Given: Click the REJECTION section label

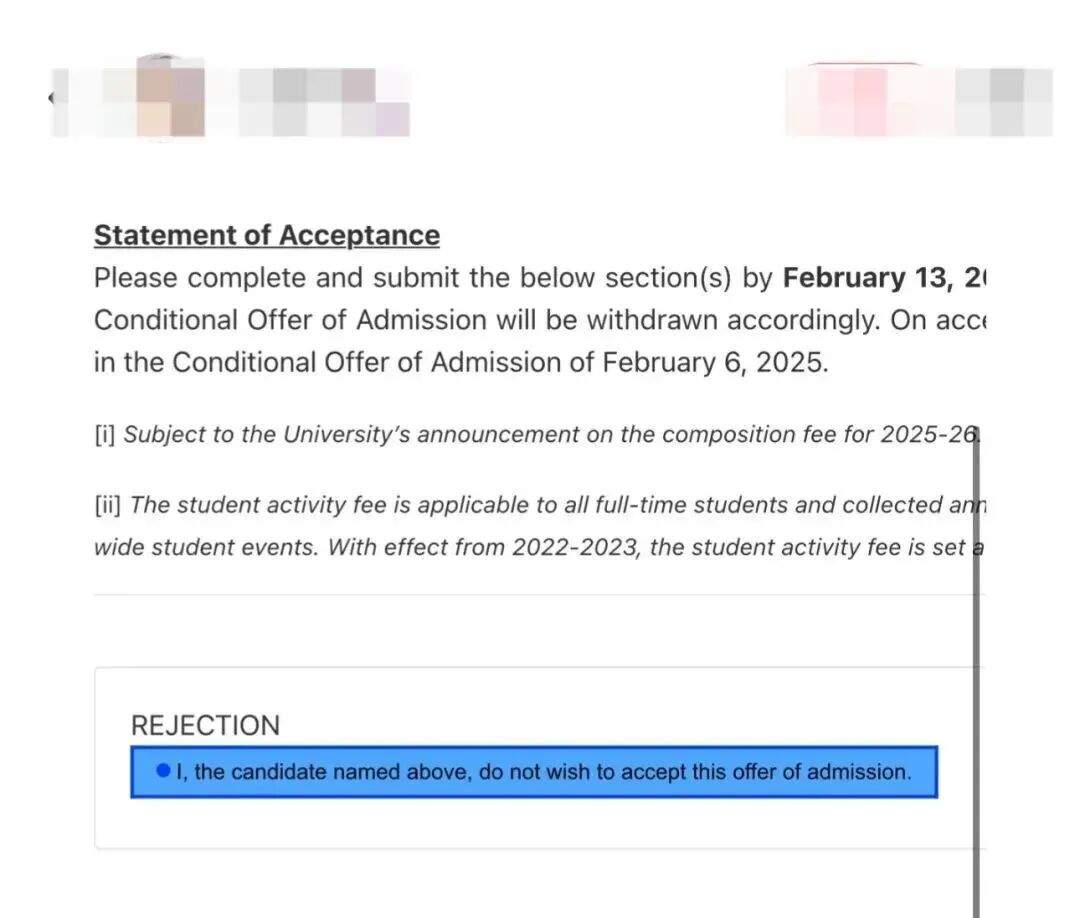Looking at the screenshot, I should [x=205, y=725].
